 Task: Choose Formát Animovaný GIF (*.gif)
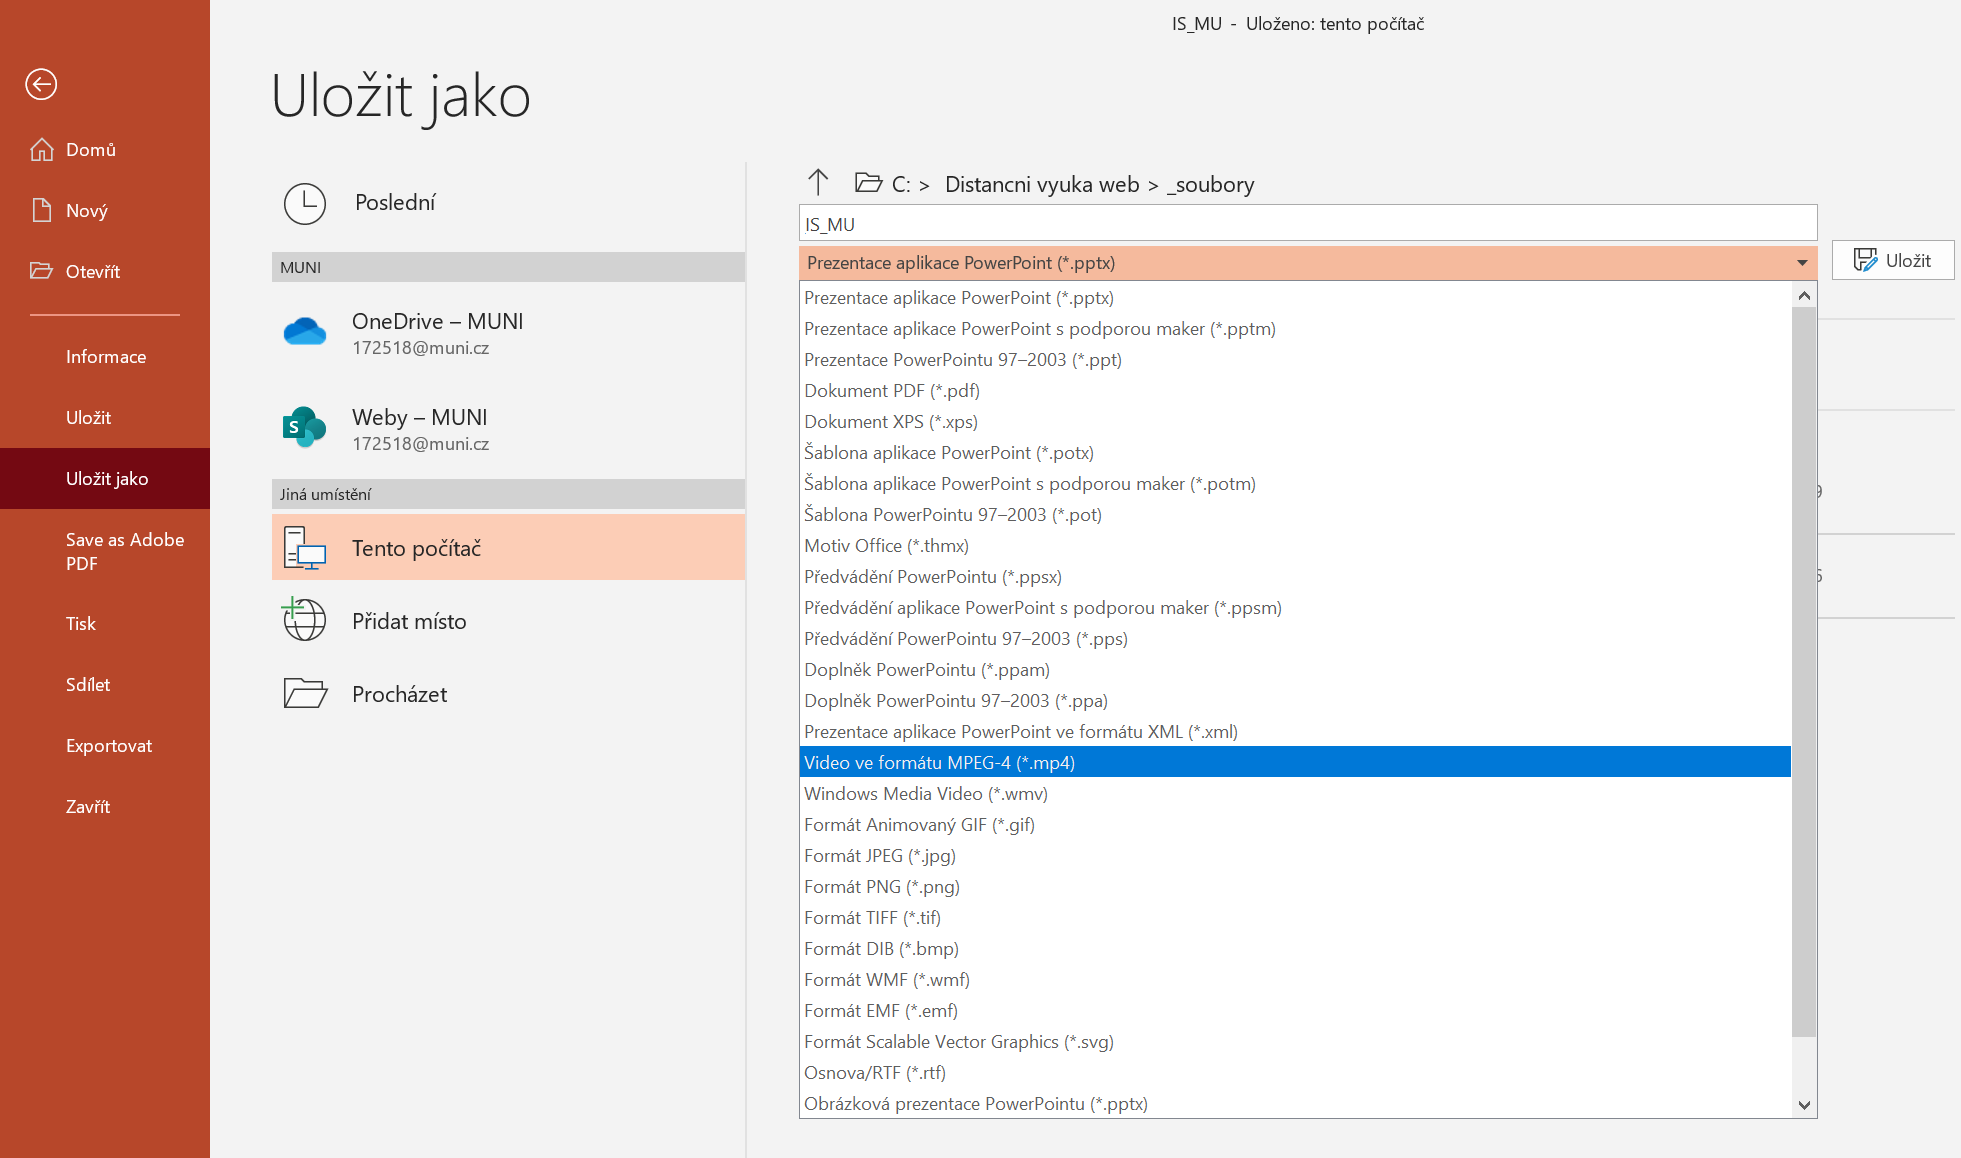[1295, 825]
